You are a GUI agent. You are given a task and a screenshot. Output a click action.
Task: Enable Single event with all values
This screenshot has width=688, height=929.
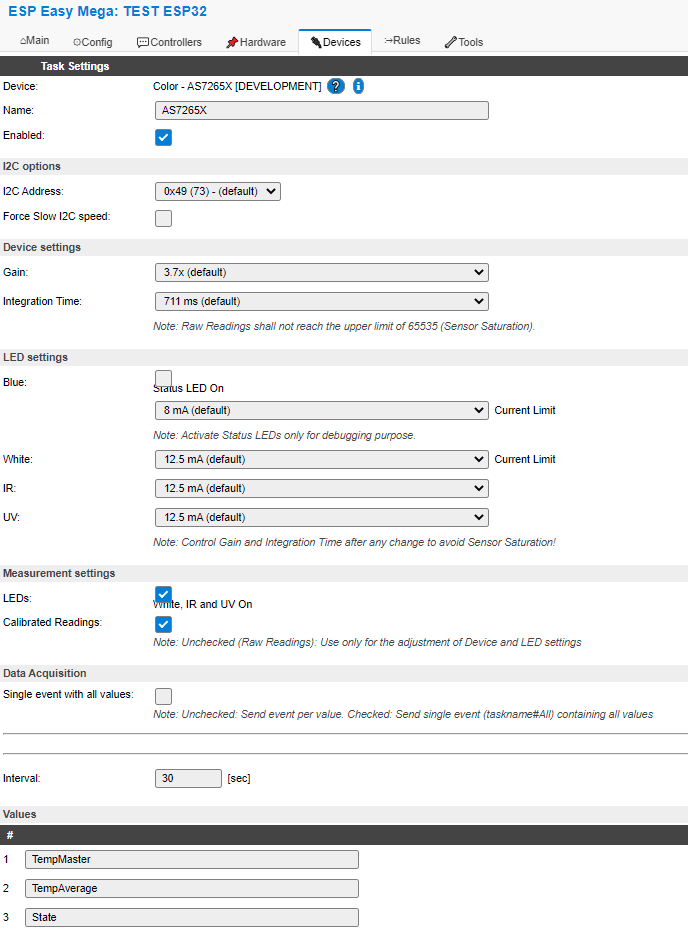(163, 696)
